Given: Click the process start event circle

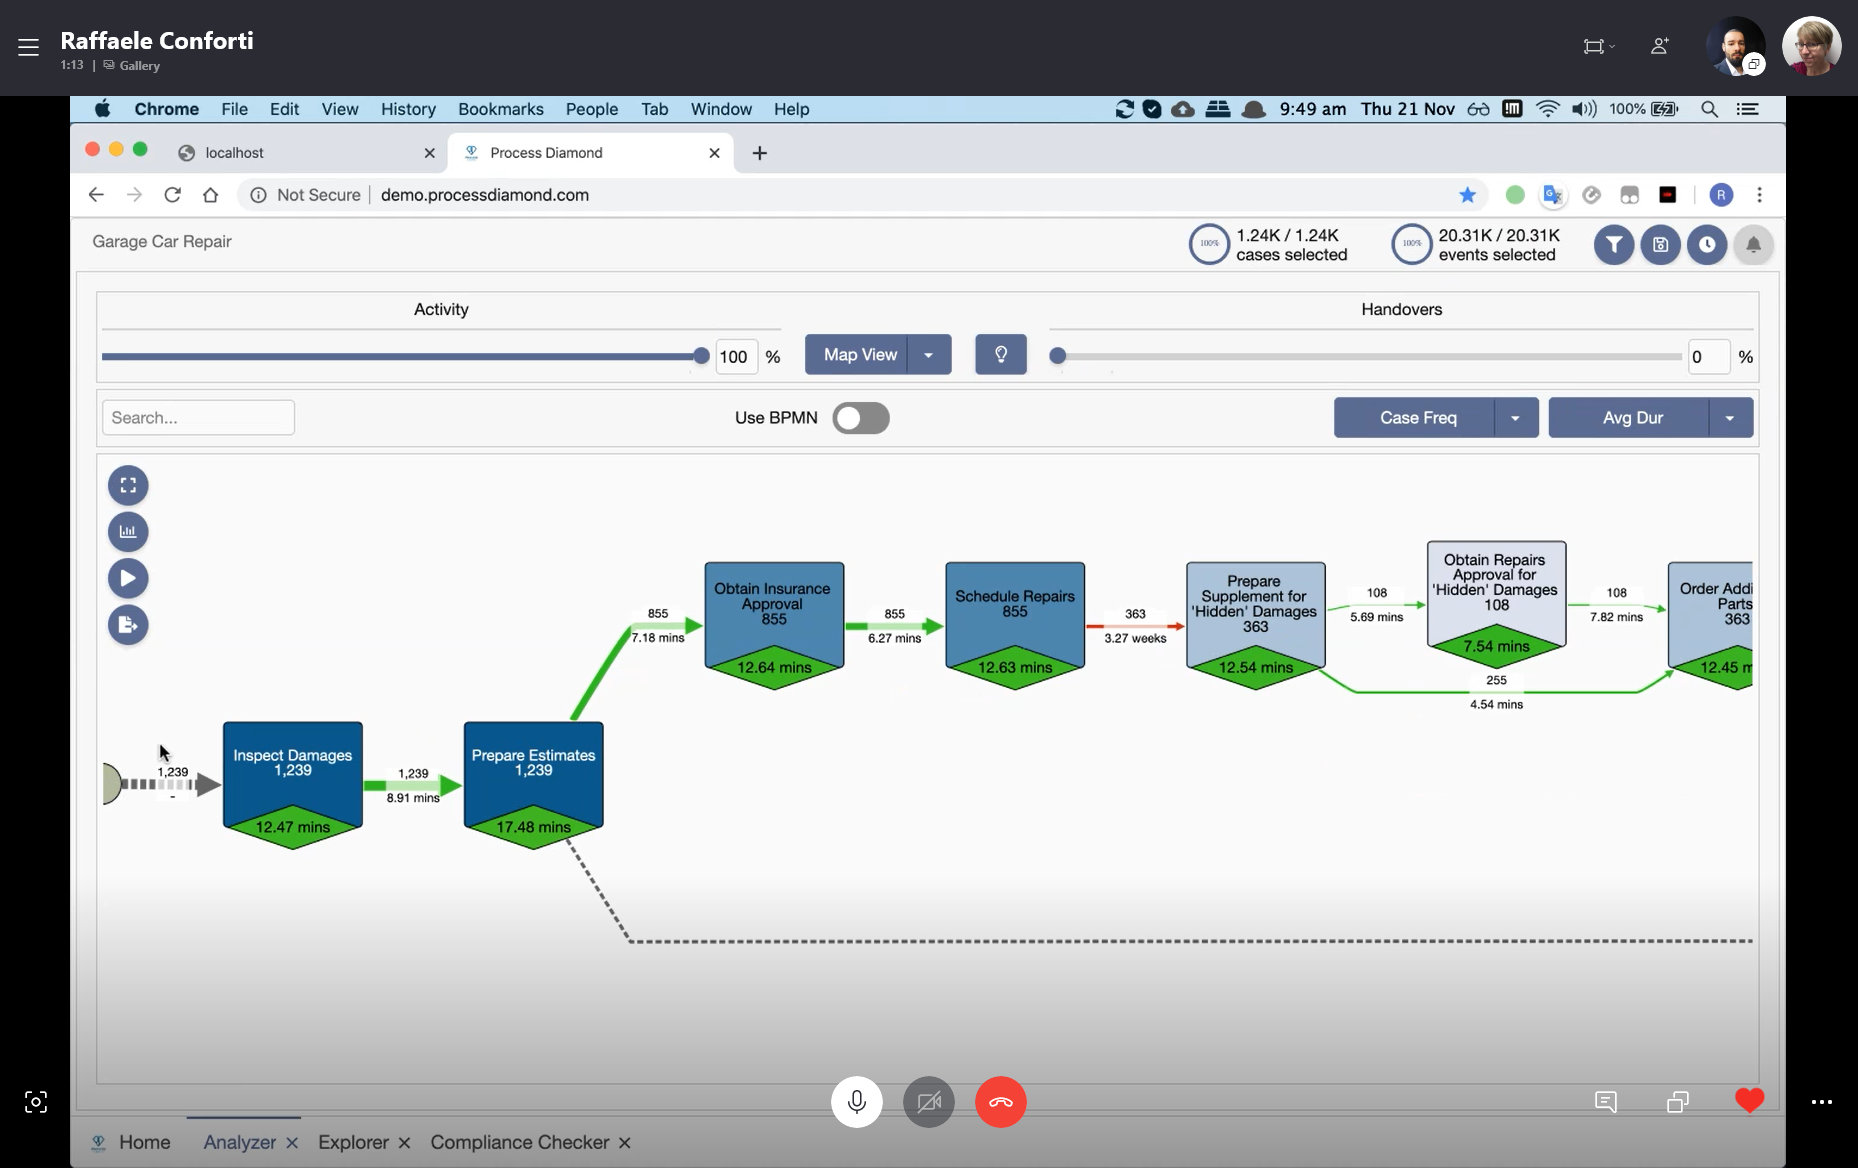Looking at the screenshot, I should (111, 784).
